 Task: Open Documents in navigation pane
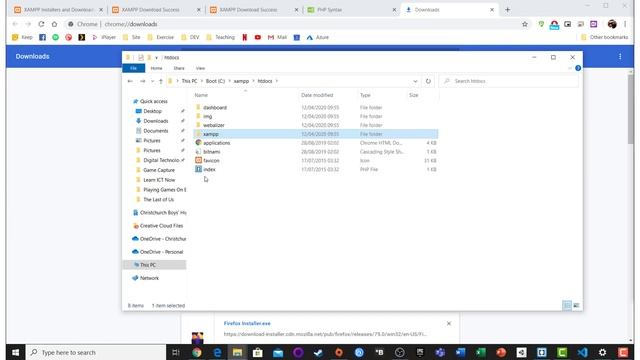click(x=156, y=131)
